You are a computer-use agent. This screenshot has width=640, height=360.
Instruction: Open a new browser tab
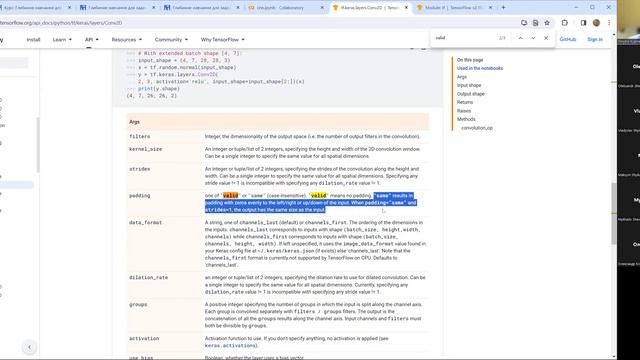503,7
